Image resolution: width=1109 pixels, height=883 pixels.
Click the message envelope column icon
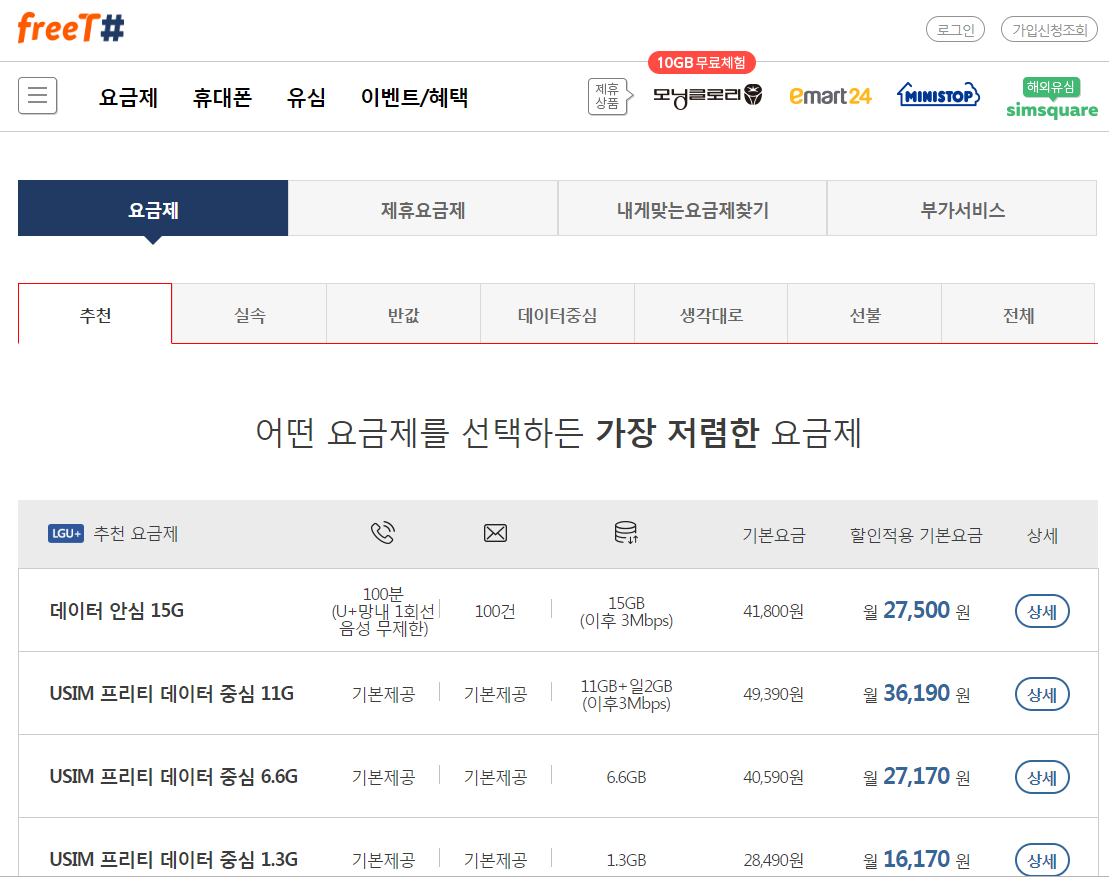(495, 533)
